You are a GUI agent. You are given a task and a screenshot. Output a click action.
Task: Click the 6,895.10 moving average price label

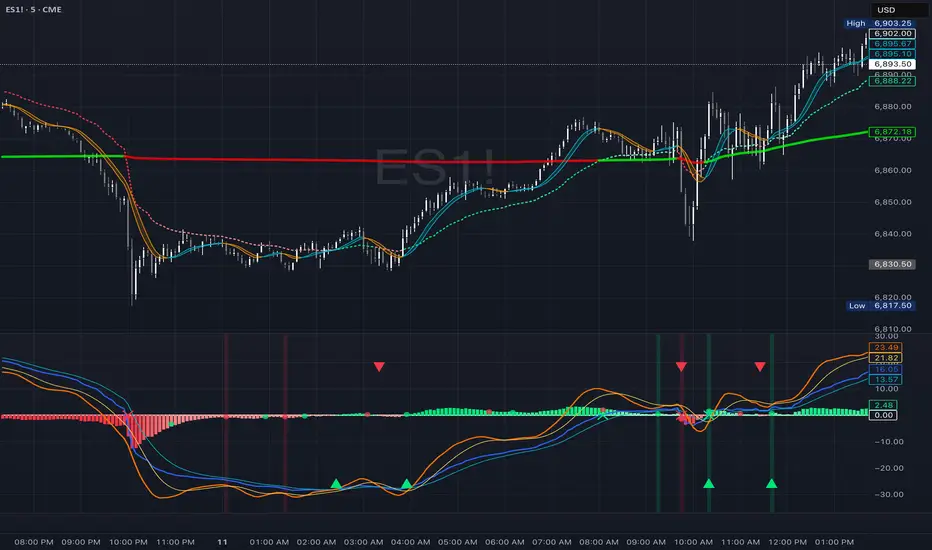[892, 54]
